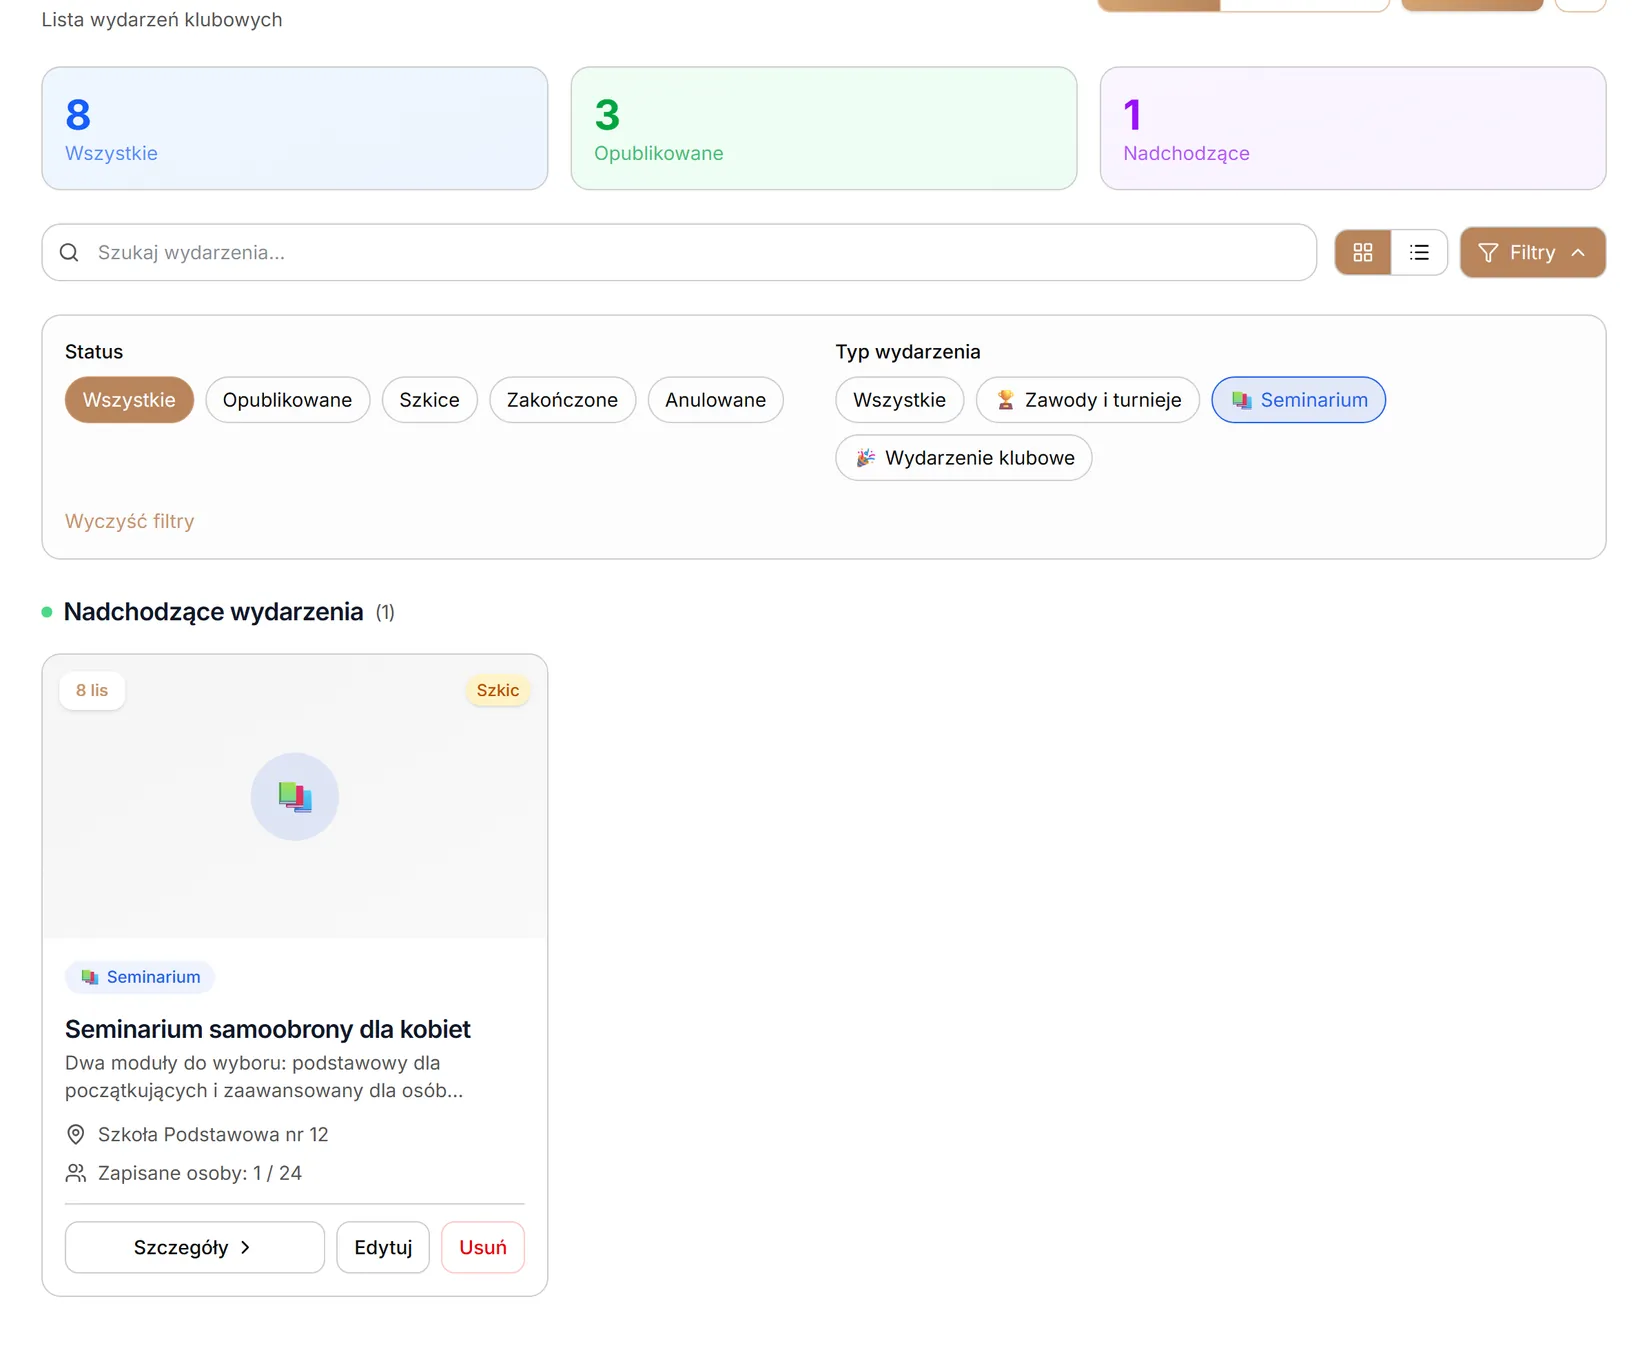Click the books icon in event thumbnail
This screenshot has width=1640, height=1366.
pos(295,797)
